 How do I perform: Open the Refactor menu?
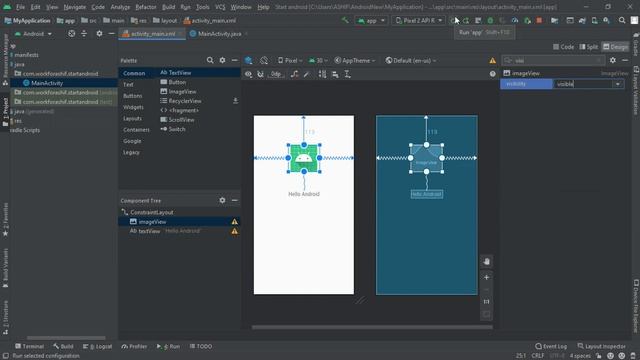click(146, 7)
